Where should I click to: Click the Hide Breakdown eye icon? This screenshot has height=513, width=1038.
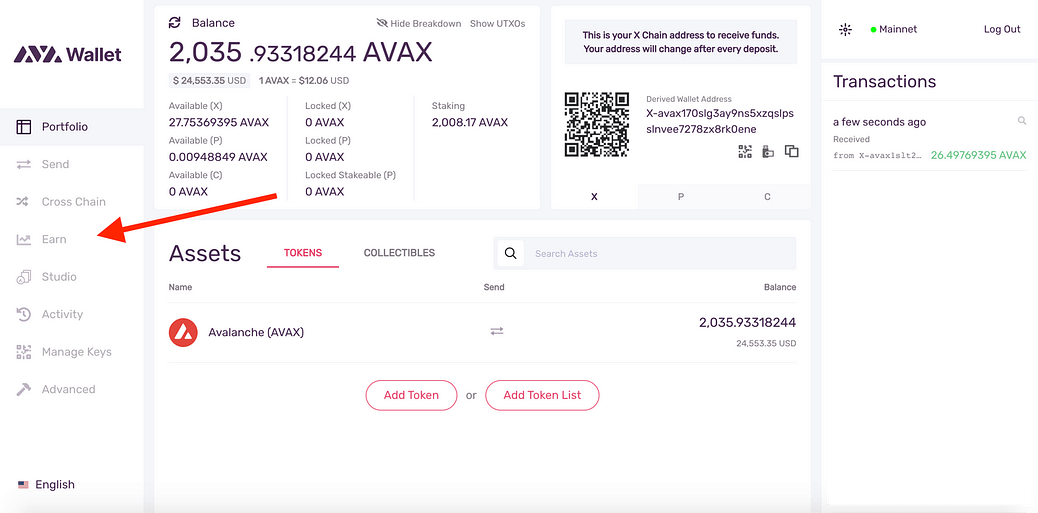click(382, 23)
